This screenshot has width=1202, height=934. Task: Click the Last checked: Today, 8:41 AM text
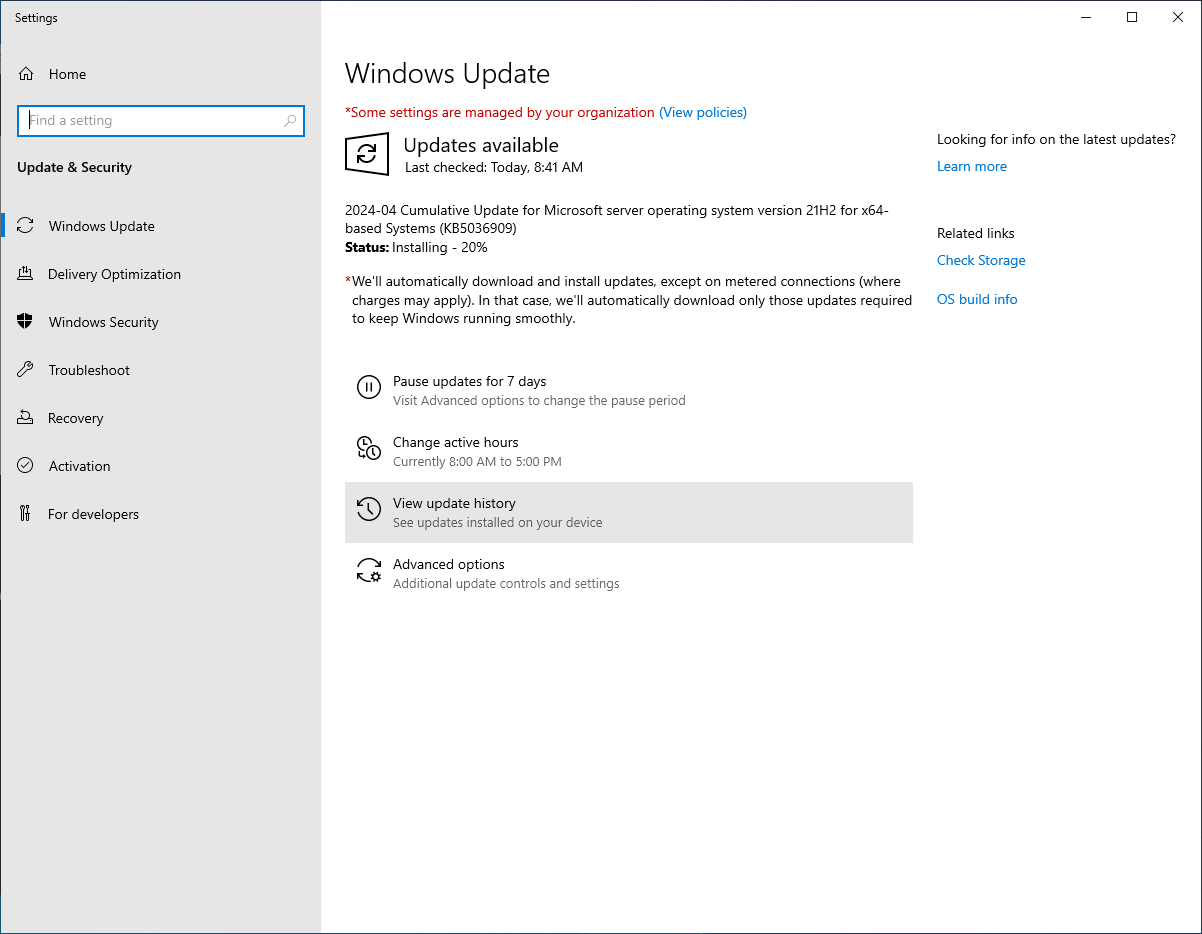(494, 167)
